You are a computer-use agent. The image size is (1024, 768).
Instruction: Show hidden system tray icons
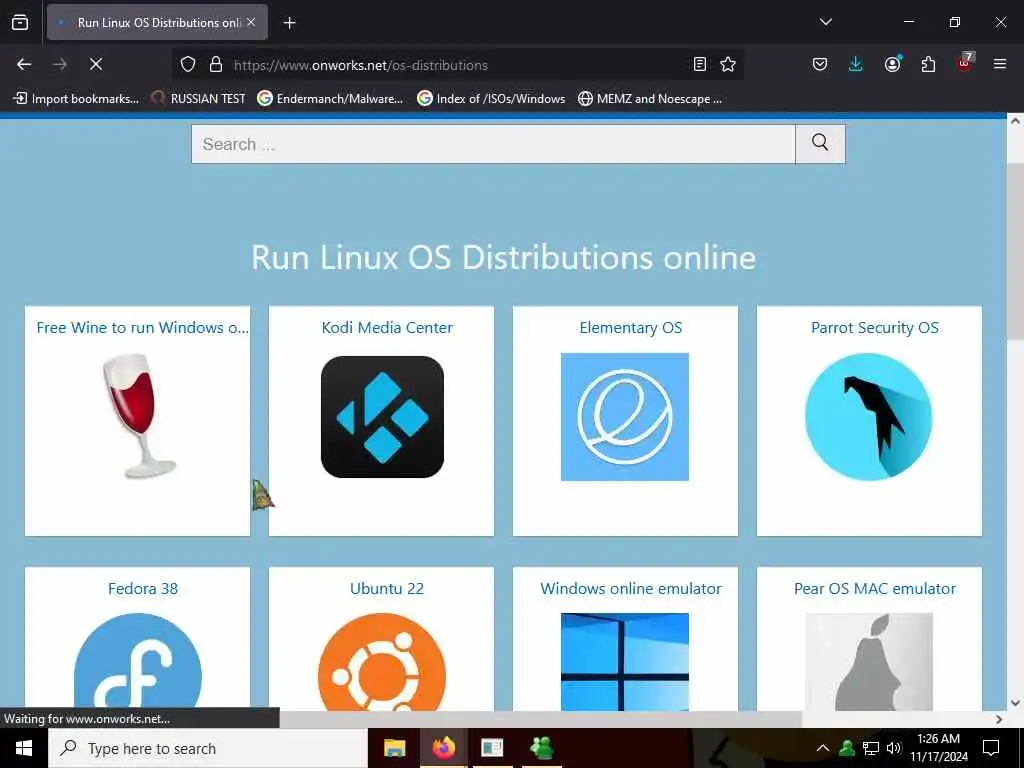pos(823,748)
